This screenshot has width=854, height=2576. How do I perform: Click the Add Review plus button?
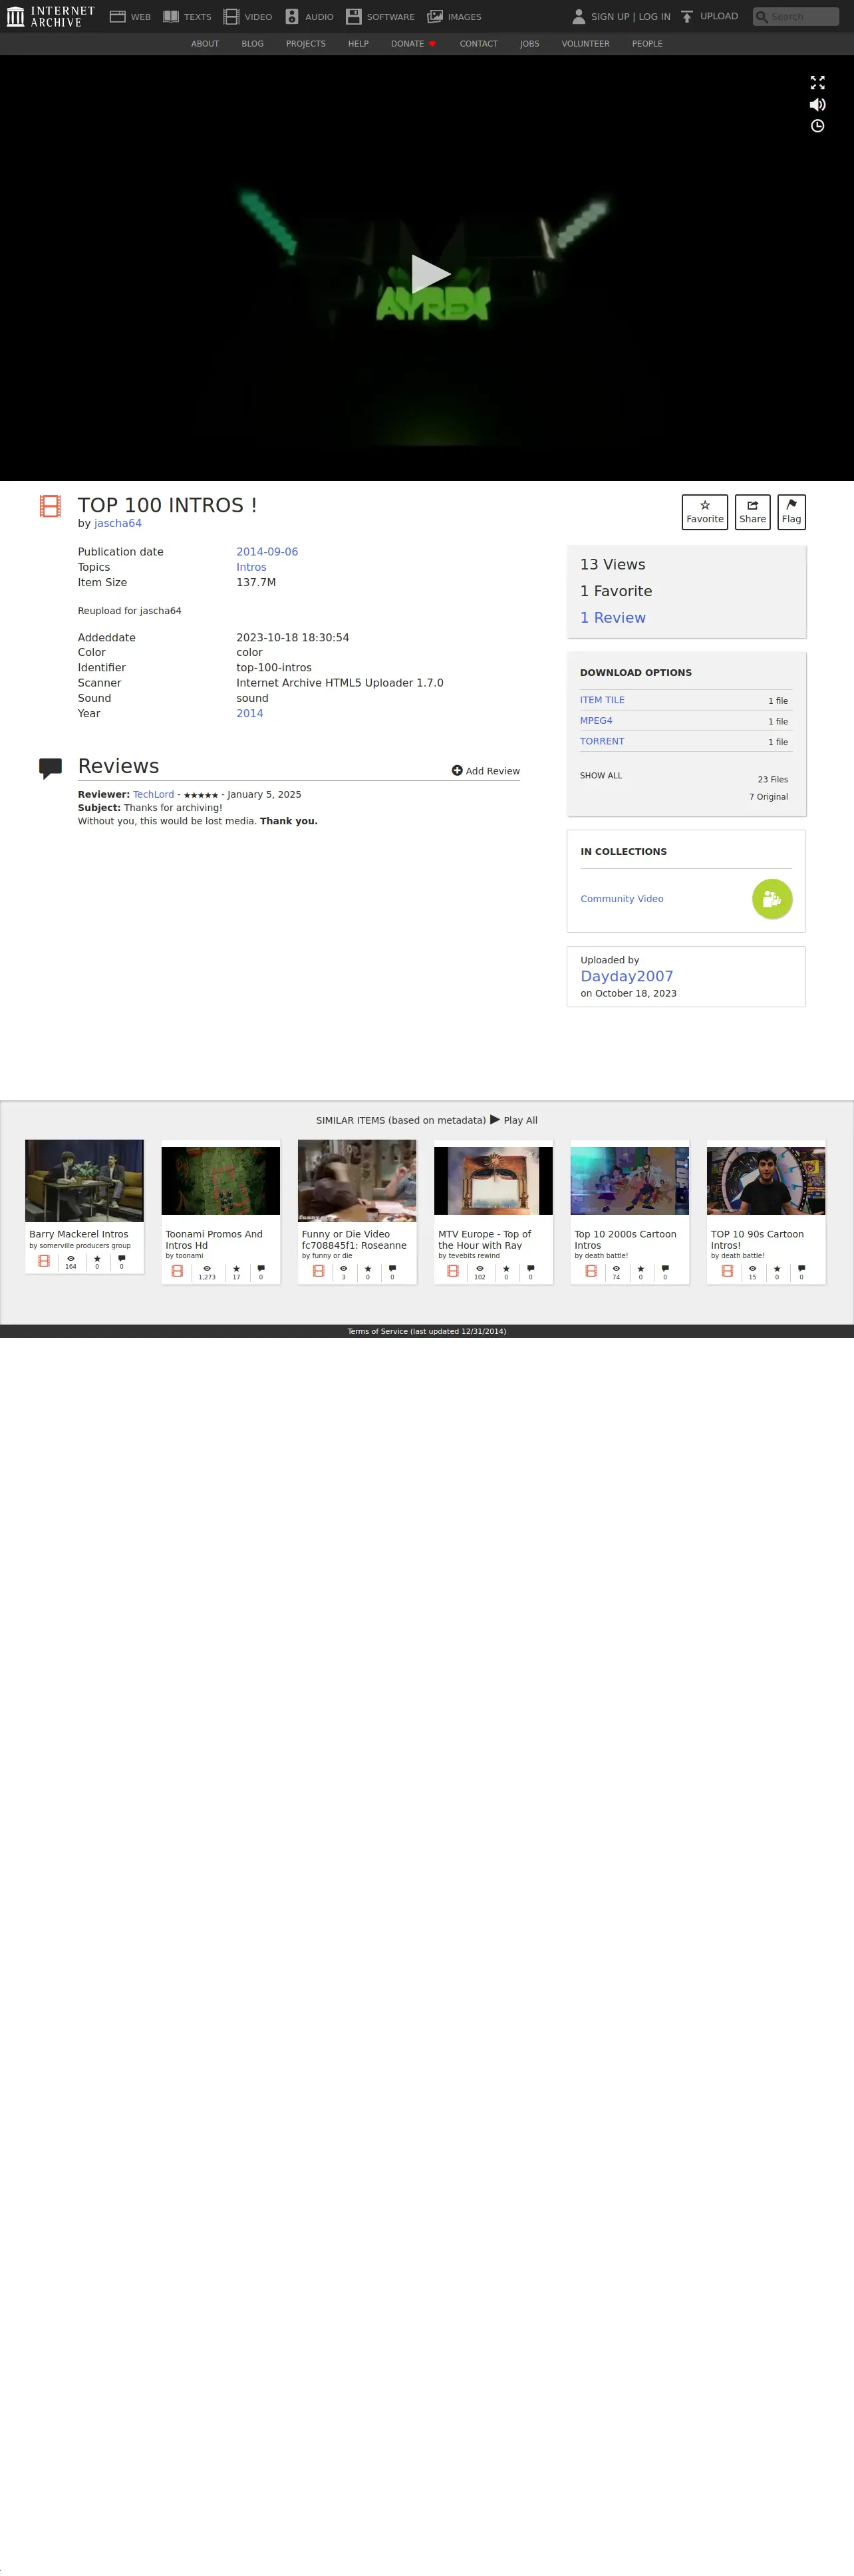pos(485,771)
